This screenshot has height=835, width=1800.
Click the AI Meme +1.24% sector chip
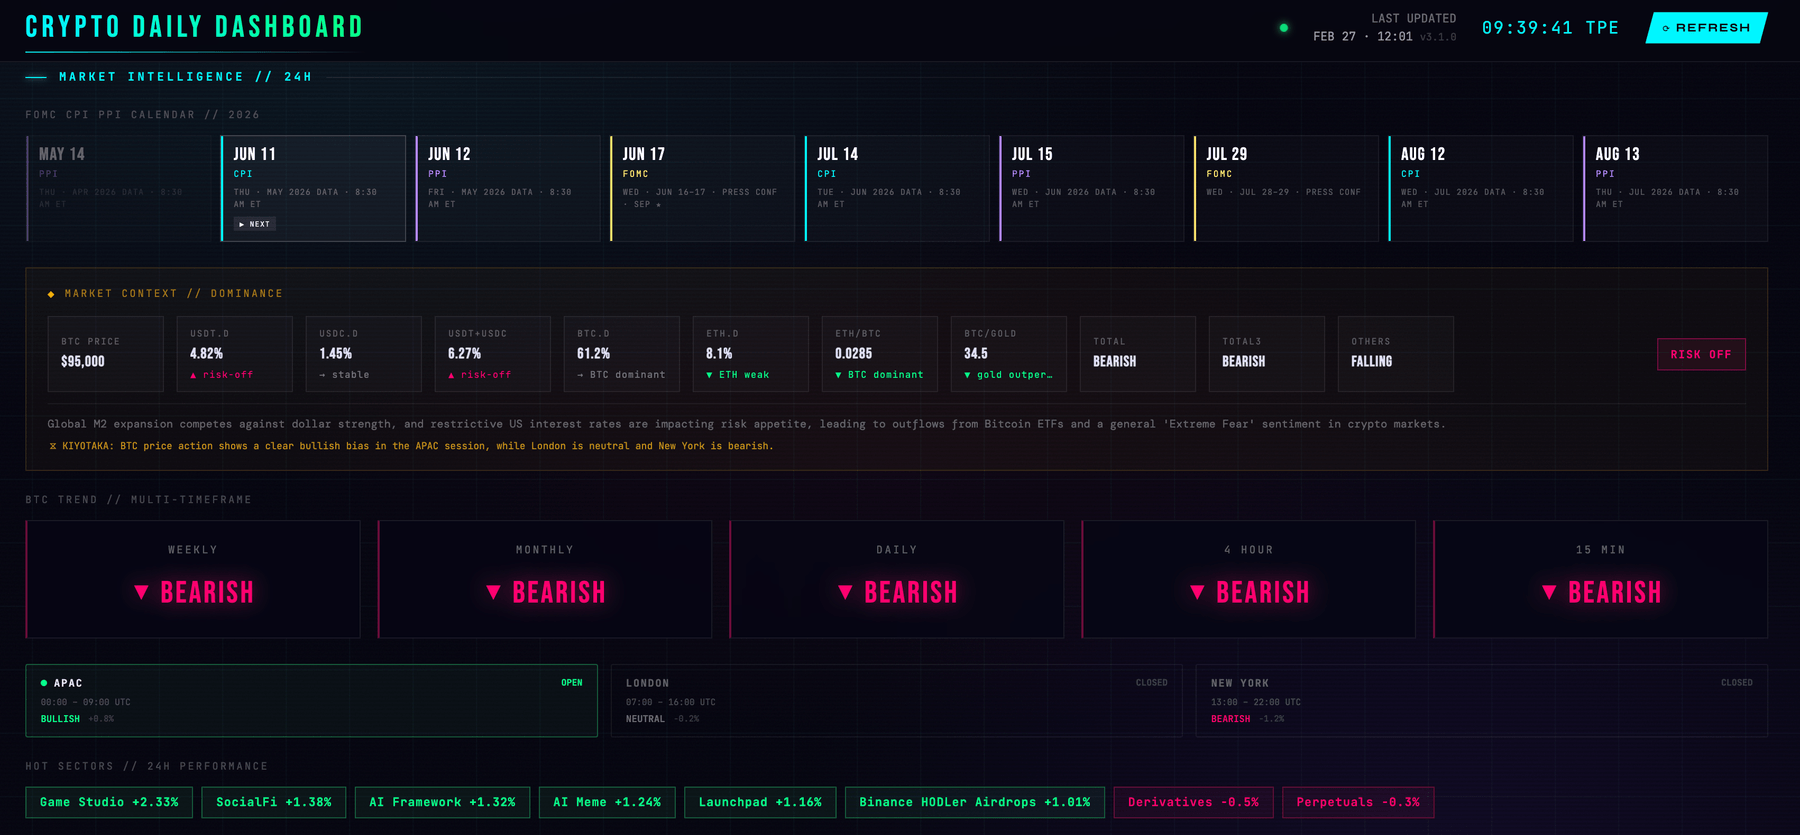click(607, 802)
